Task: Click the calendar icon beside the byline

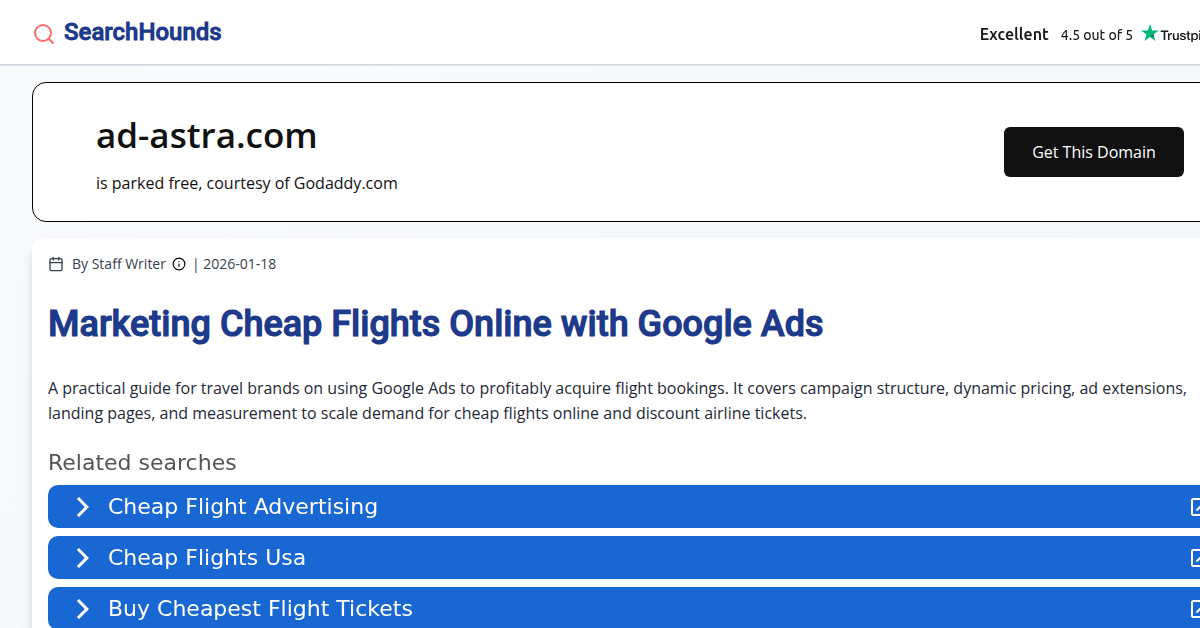Action: [56, 264]
